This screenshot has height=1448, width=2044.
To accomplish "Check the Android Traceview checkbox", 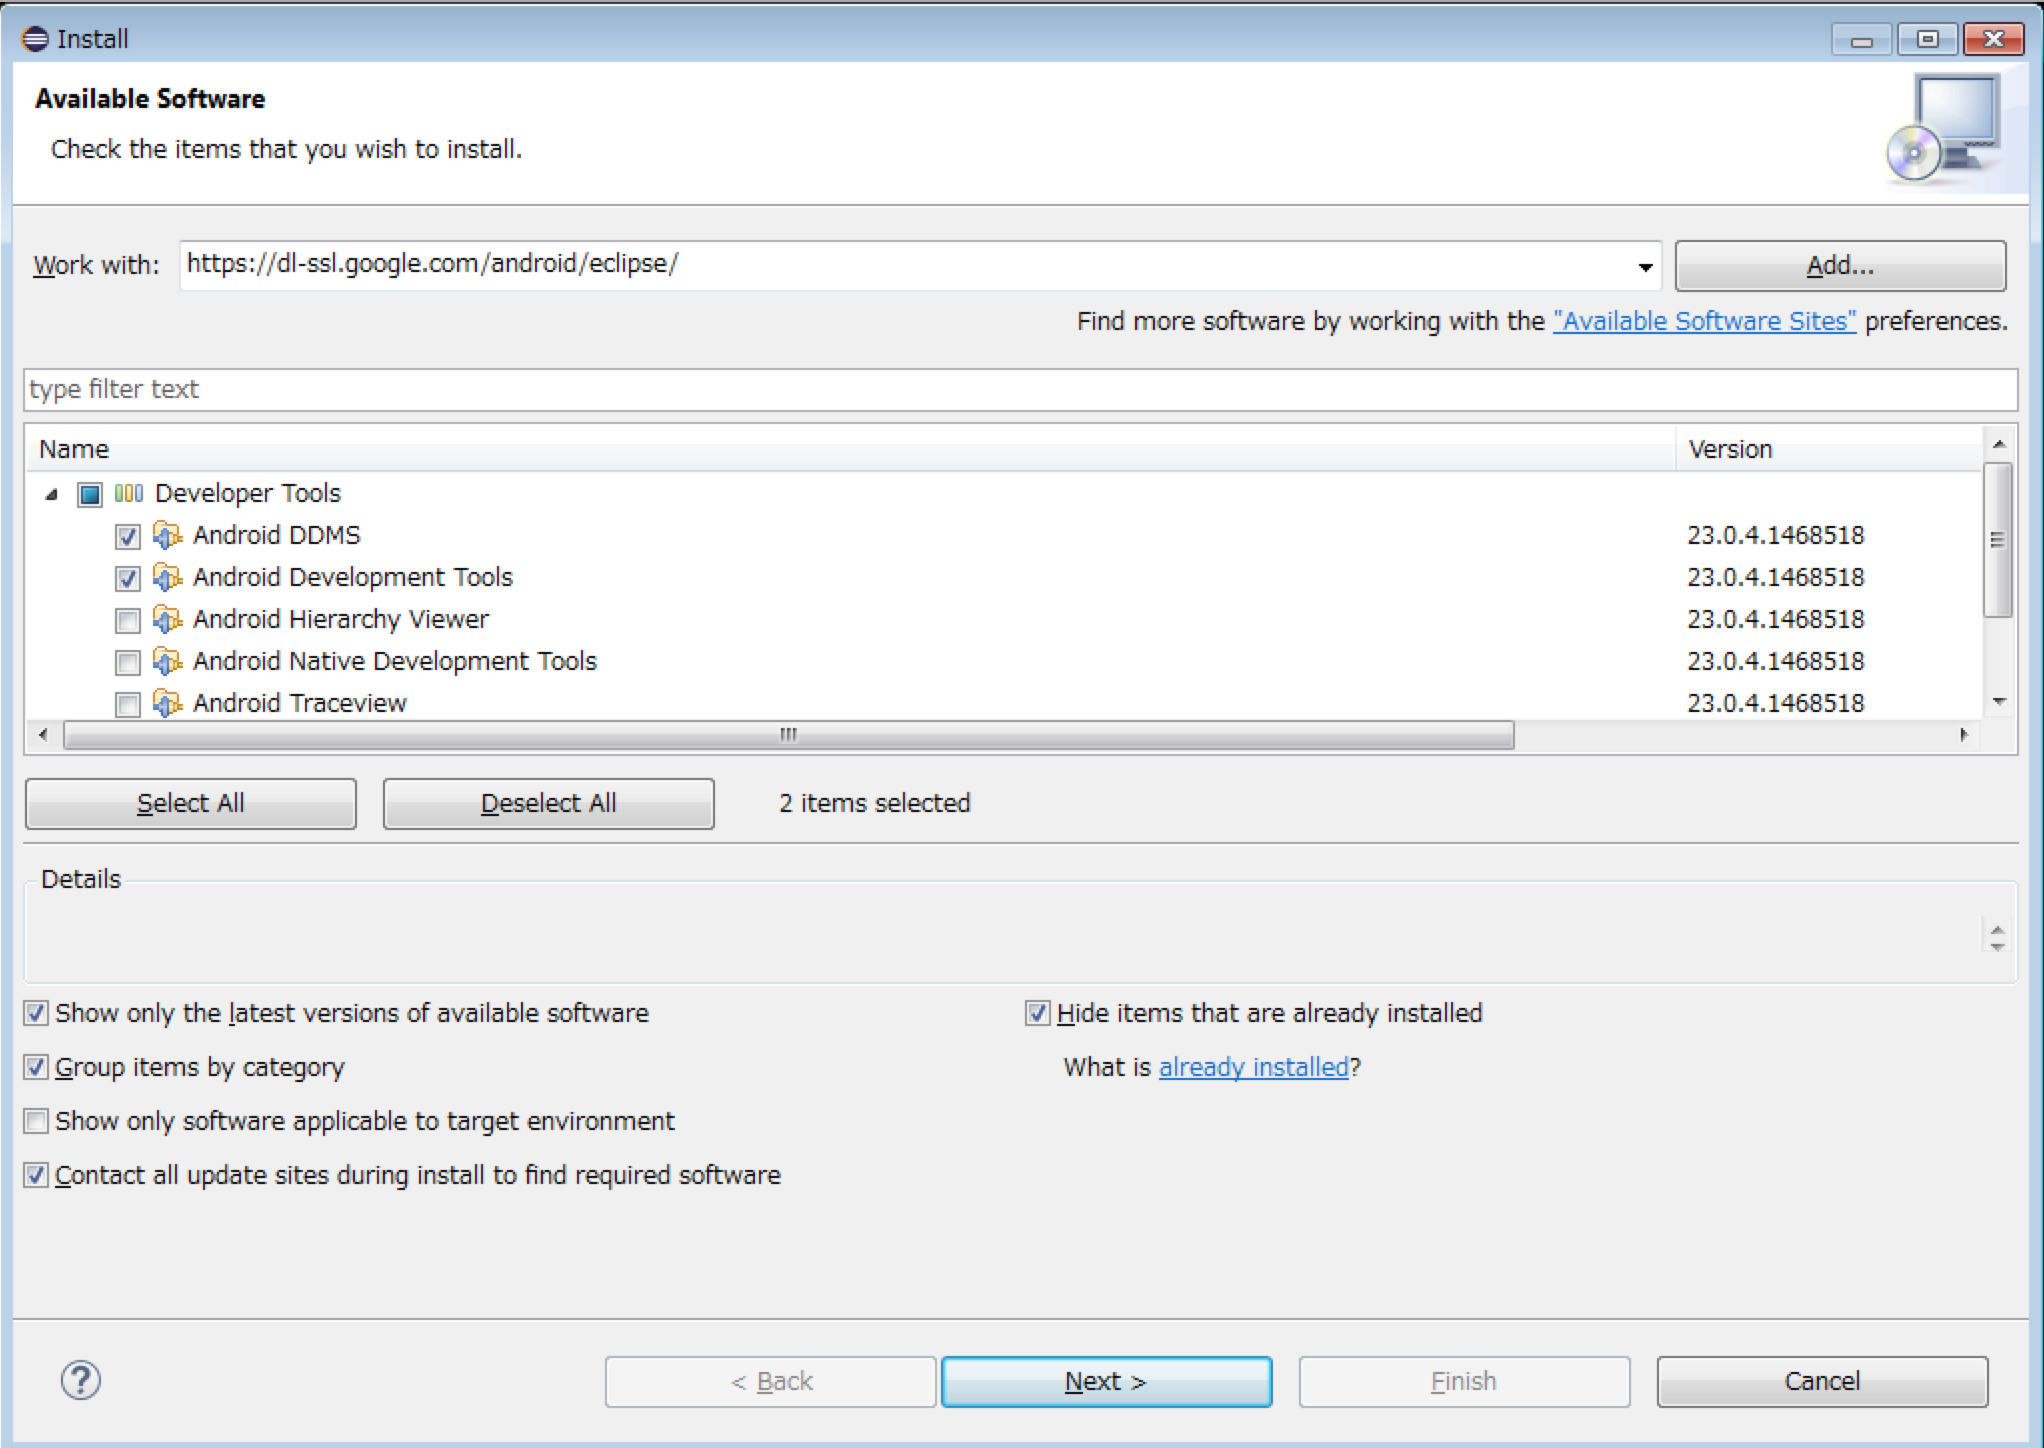I will coord(127,704).
